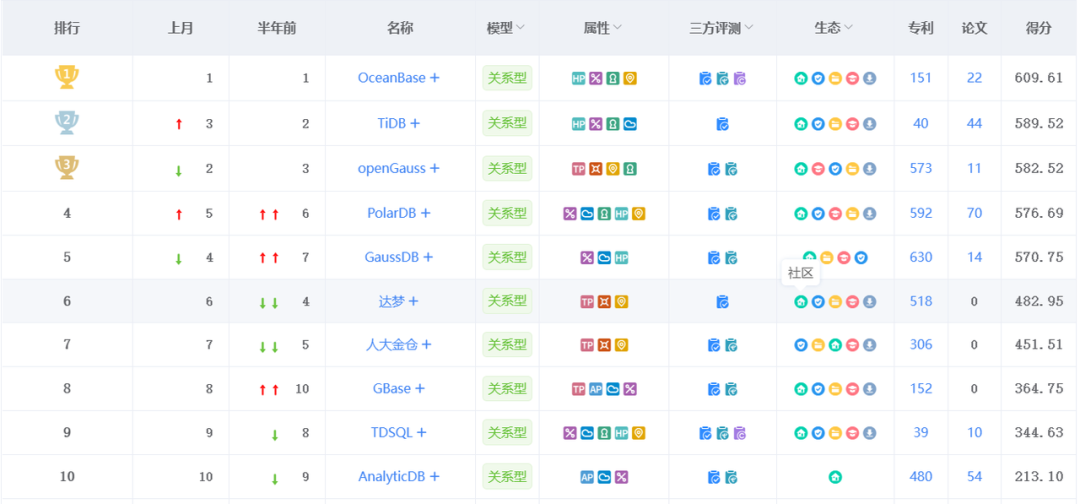Open the 属性 column filter dropdown
The height and width of the screenshot is (504, 1080).
tap(617, 28)
